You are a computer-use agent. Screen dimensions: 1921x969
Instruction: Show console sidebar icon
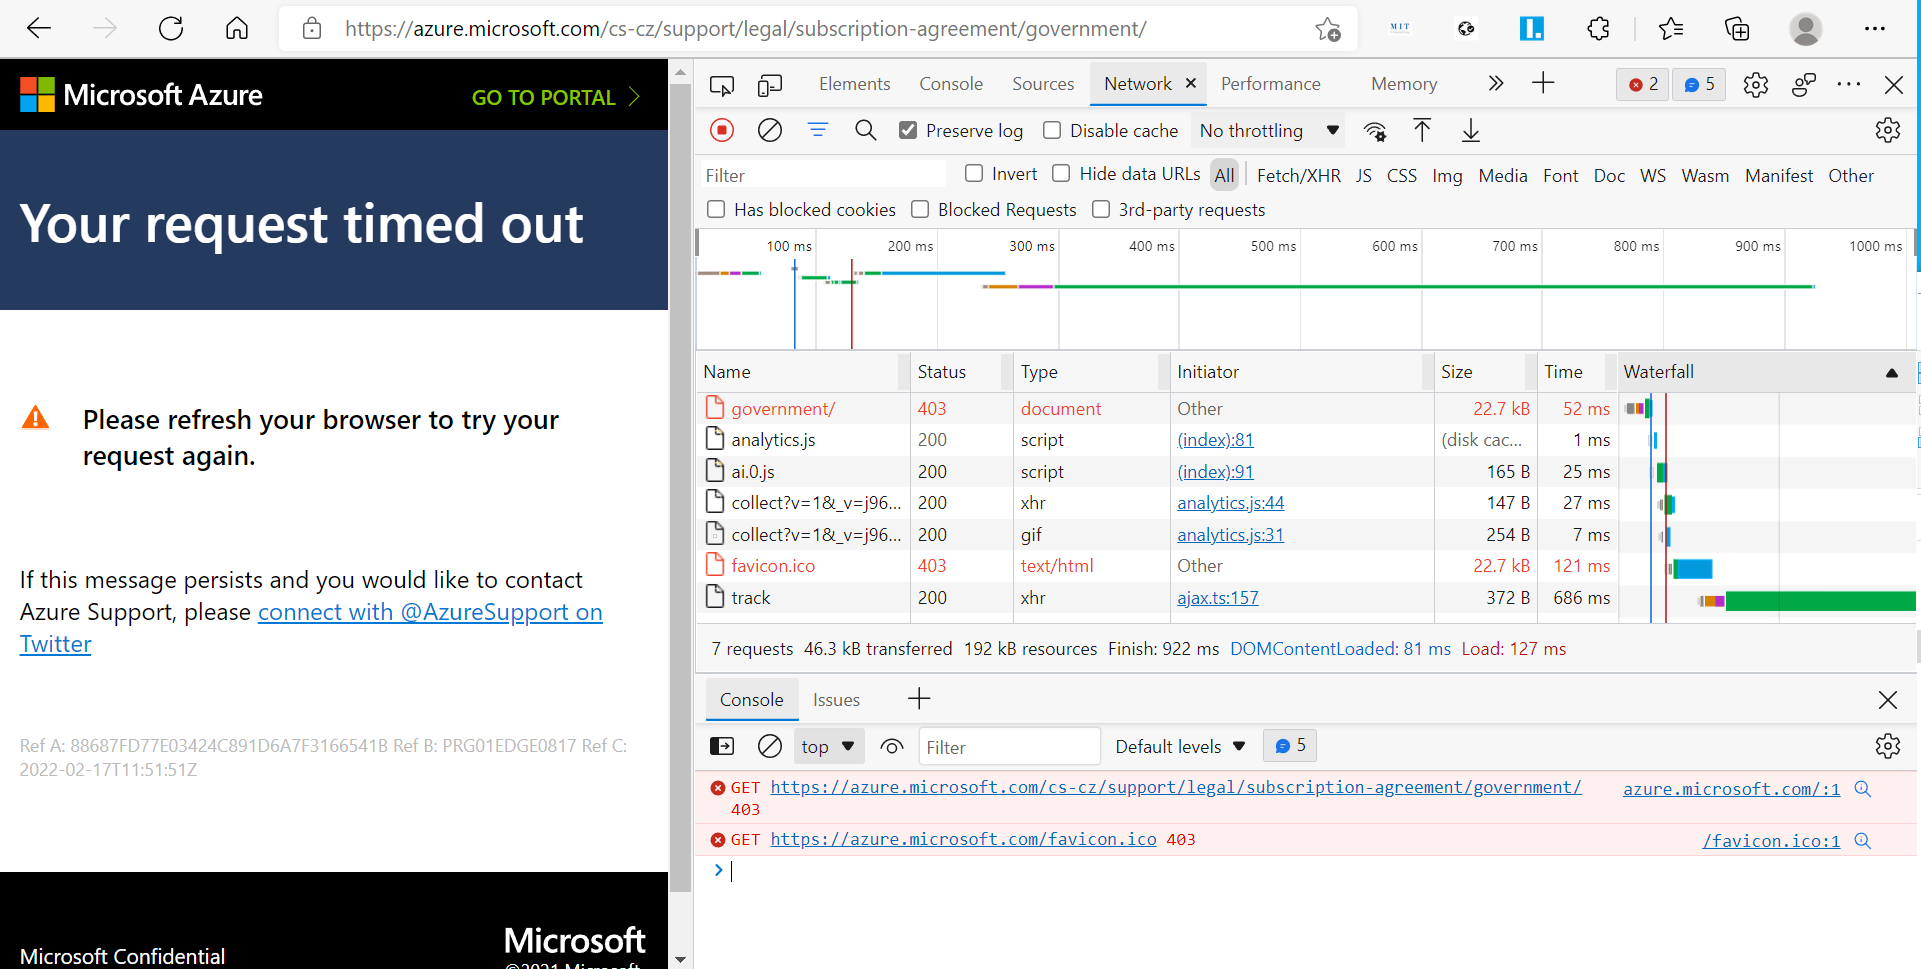(x=722, y=746)
